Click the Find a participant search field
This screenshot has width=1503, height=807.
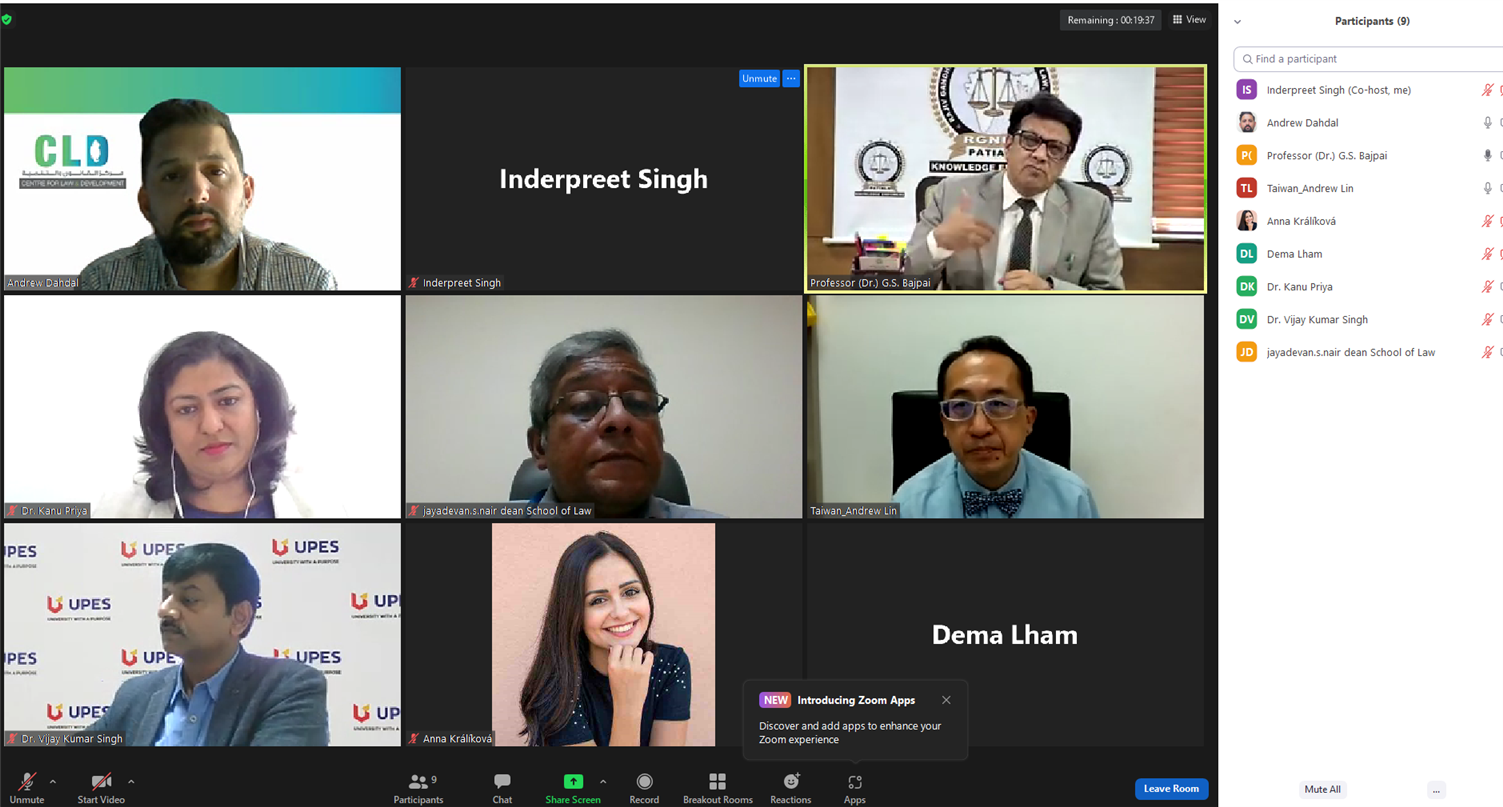(x=1368, y=59)
